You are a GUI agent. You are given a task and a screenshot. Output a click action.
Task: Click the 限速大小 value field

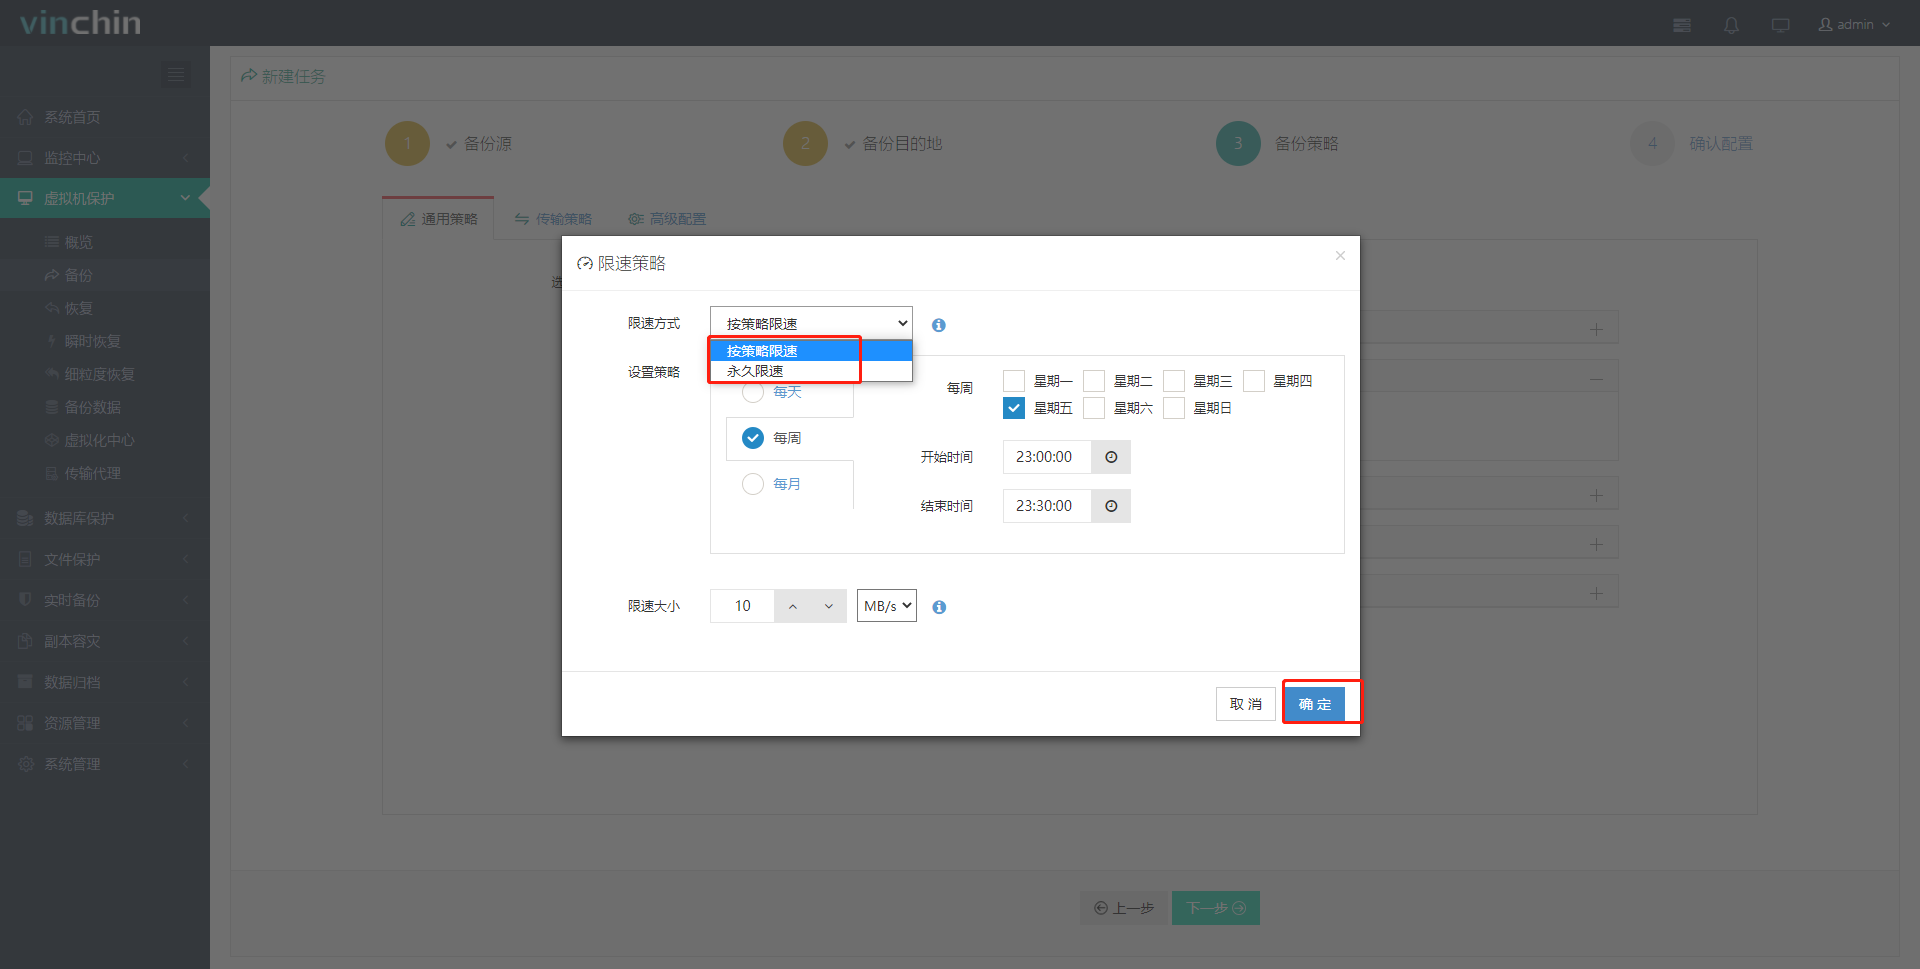click(742, 606)
